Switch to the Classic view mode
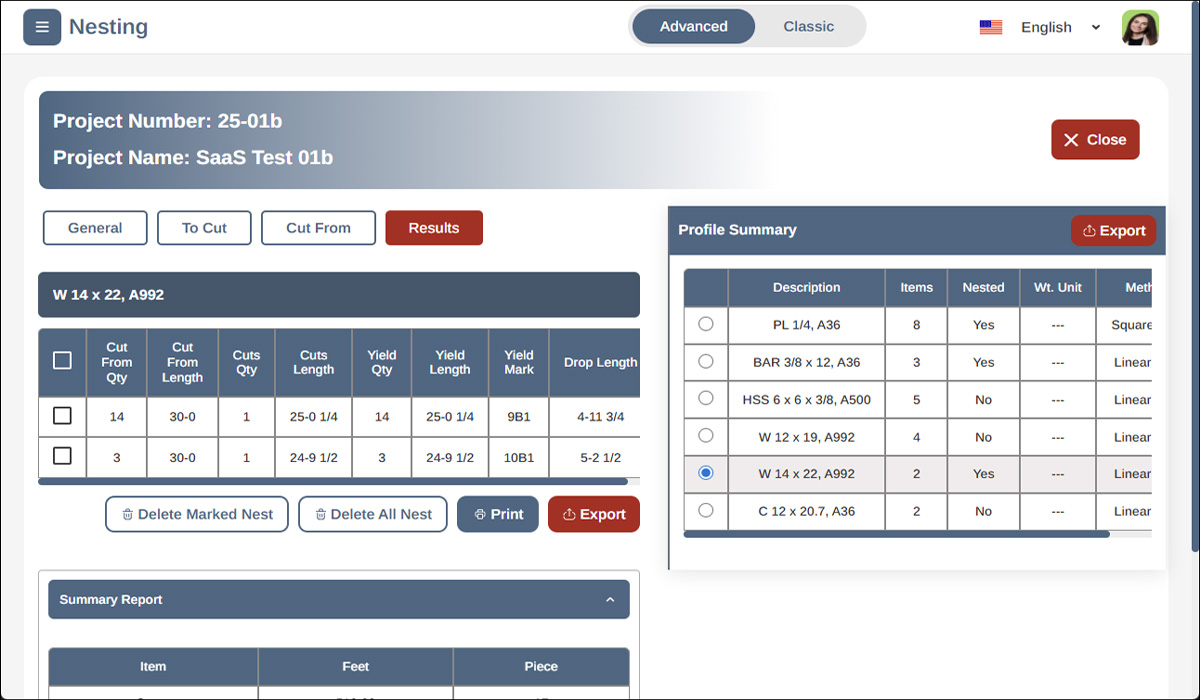Image resolution: width=1200 pixels, height=700 pixels. 808,27
